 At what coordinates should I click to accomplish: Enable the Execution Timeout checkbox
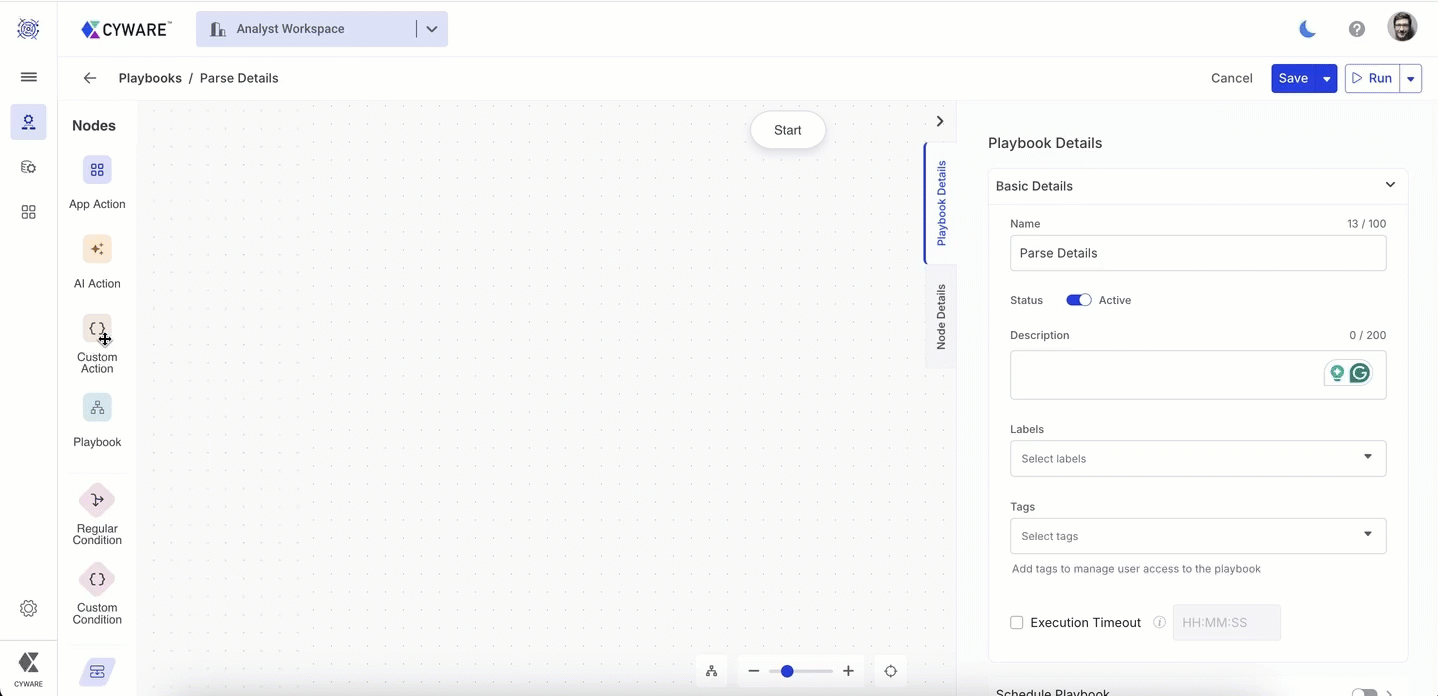(x=1017, y=623)
